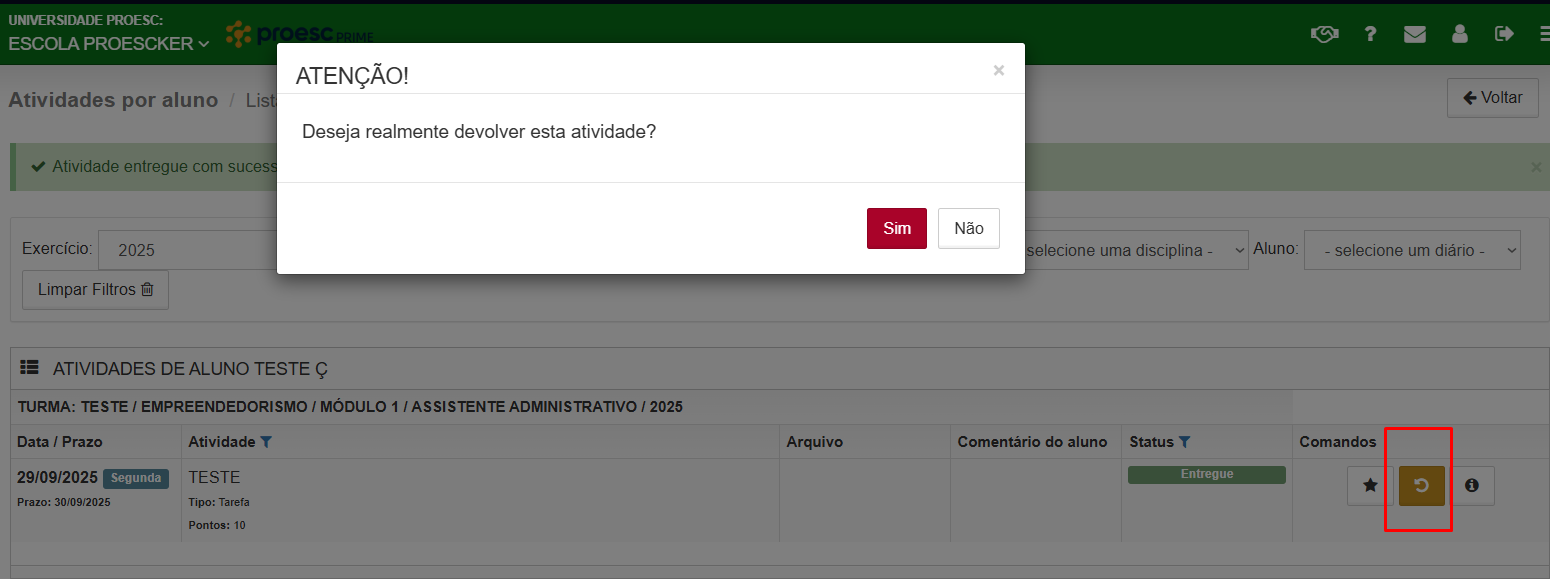Click the star icon for TESTE activity
This screenshot has width=1550, height=579.
tap(1370, 486)
